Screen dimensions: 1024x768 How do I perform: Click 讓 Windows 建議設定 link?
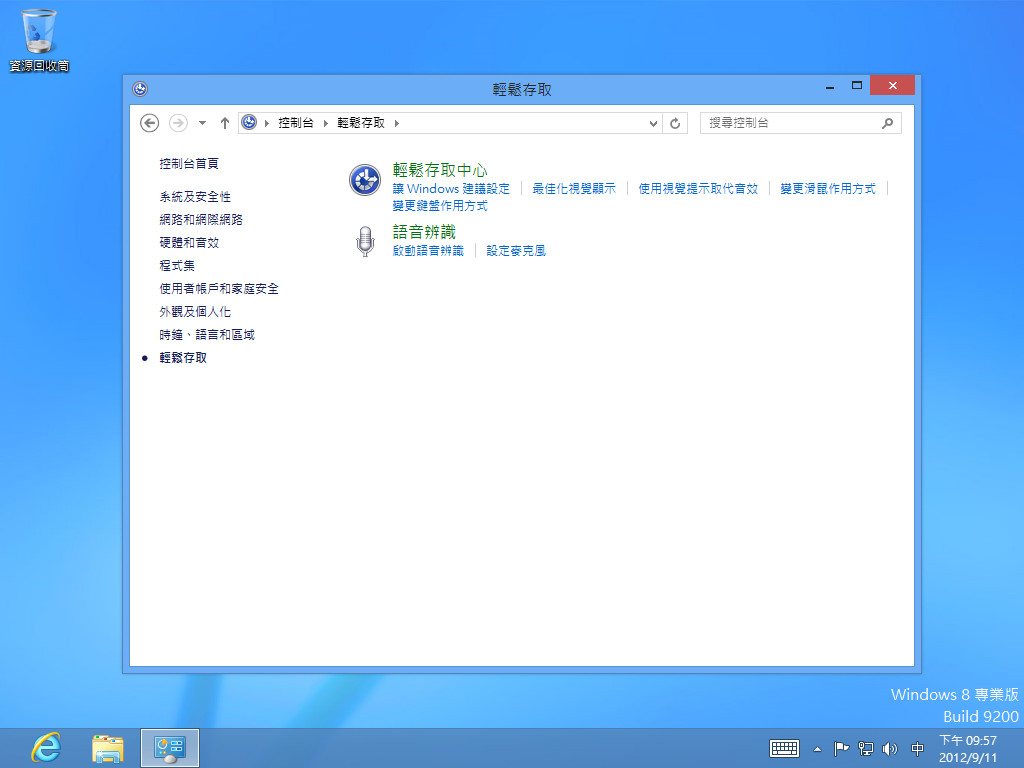pos(451,189)
